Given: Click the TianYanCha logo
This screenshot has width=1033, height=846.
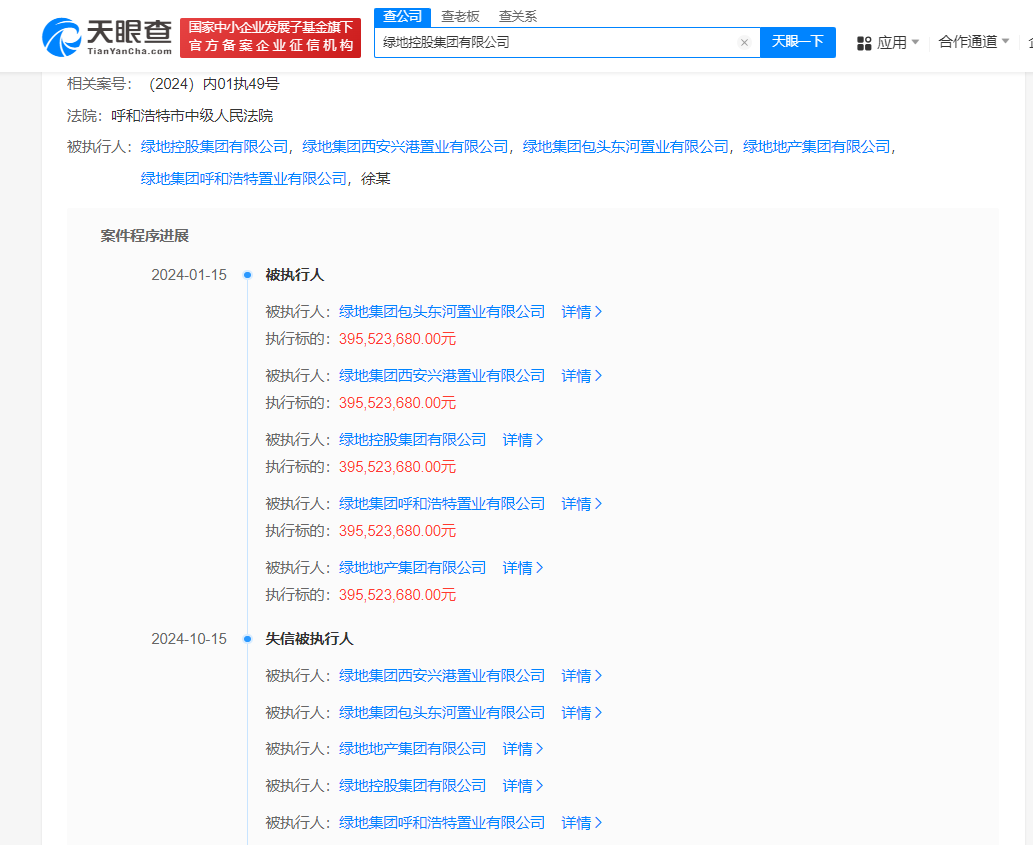Looking at the screenshot, I should (107, 38).
